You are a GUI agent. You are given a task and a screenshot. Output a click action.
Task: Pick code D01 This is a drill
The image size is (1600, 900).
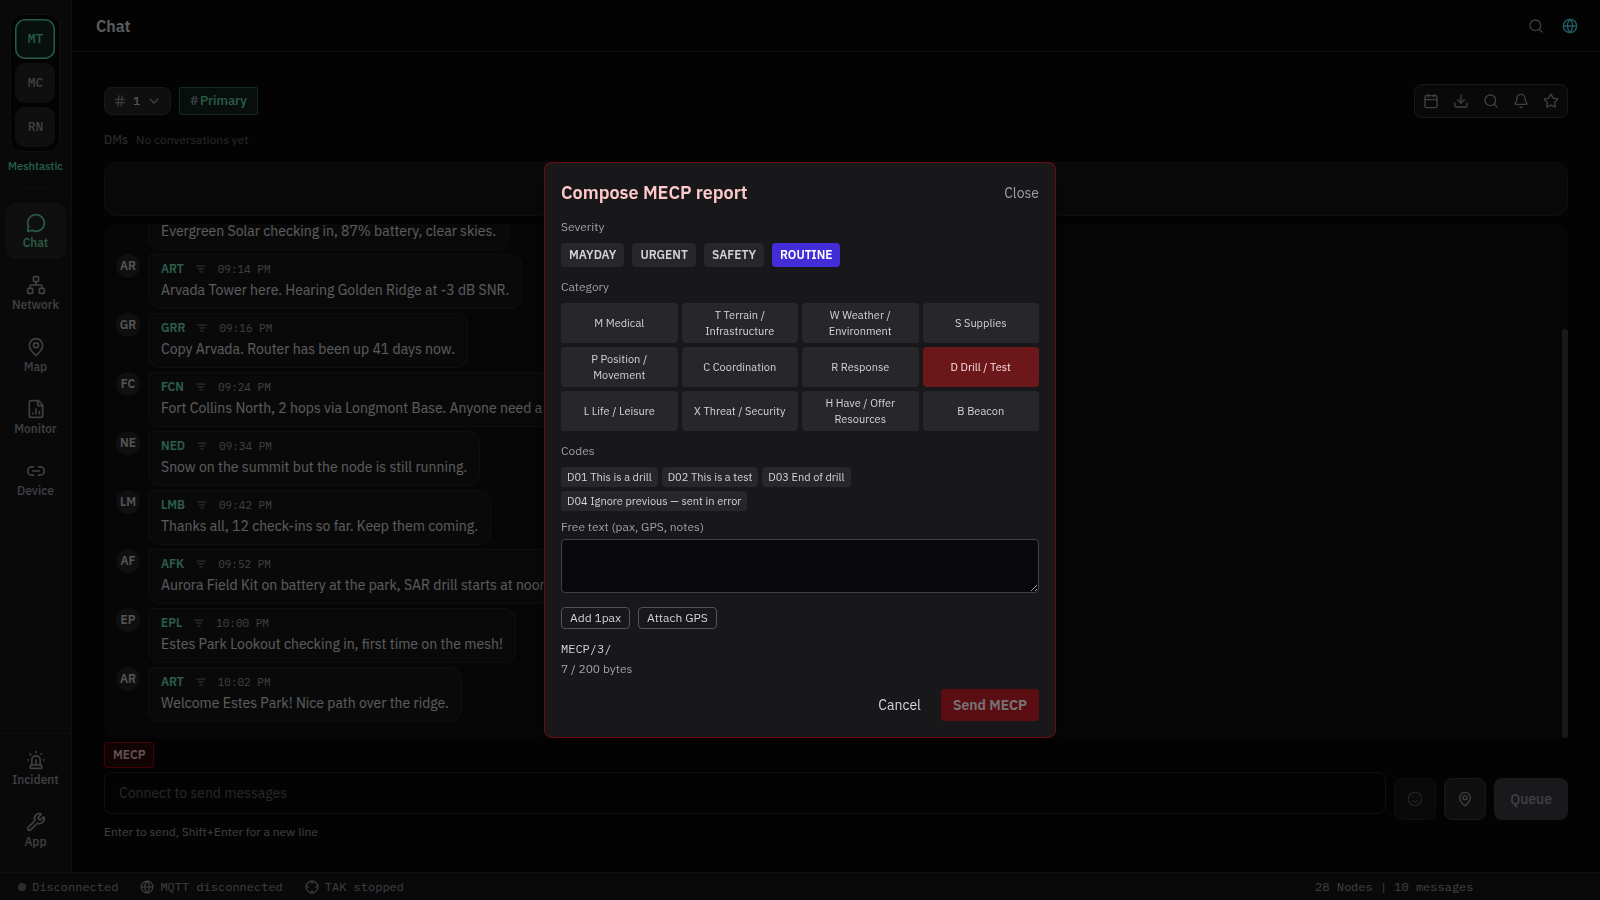tap(609, 477)
